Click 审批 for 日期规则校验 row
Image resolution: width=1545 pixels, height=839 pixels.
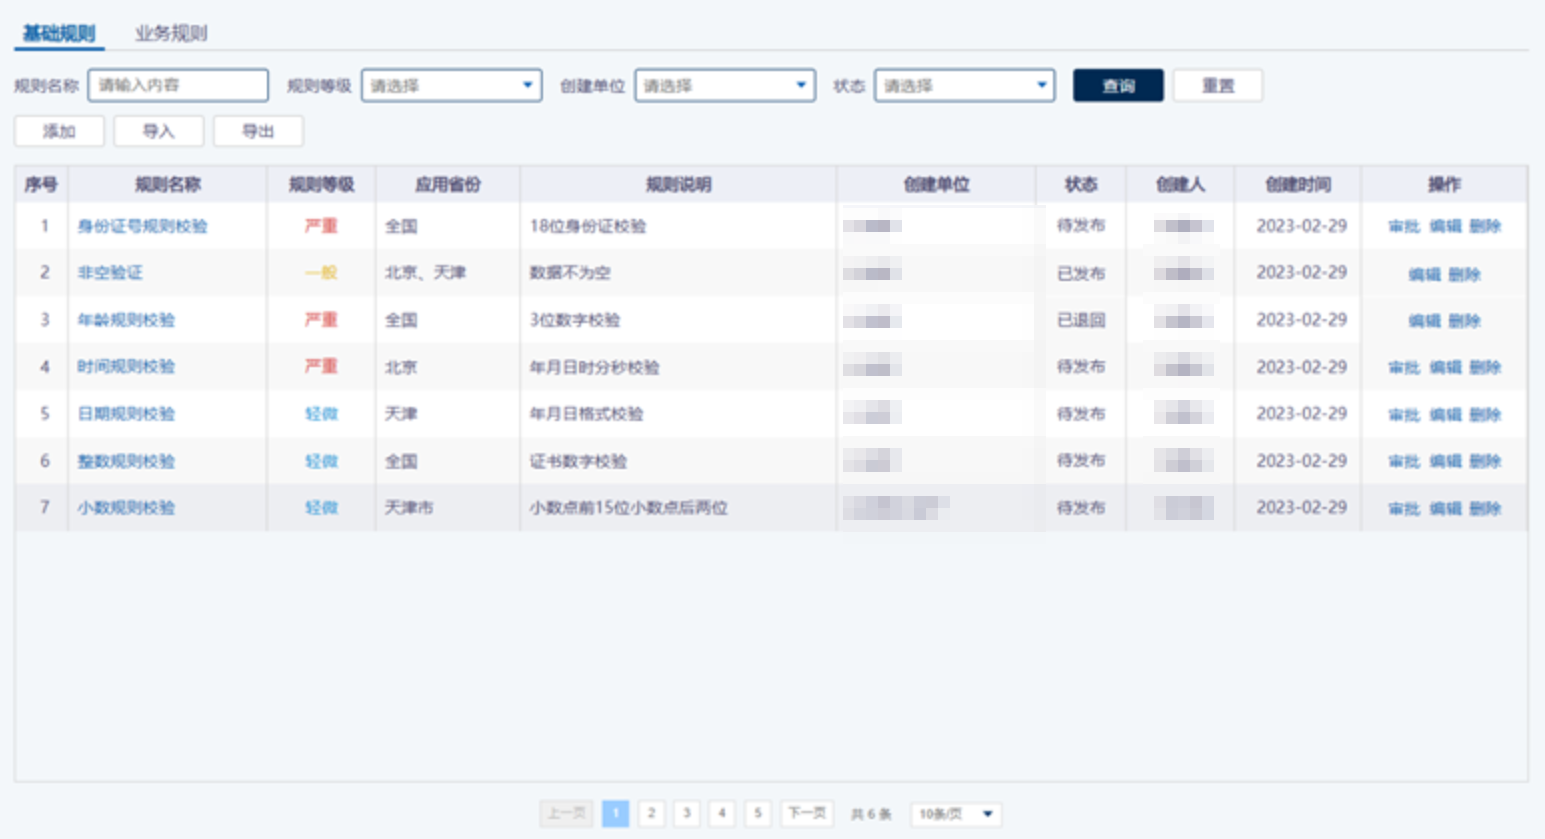[1404, 414]
